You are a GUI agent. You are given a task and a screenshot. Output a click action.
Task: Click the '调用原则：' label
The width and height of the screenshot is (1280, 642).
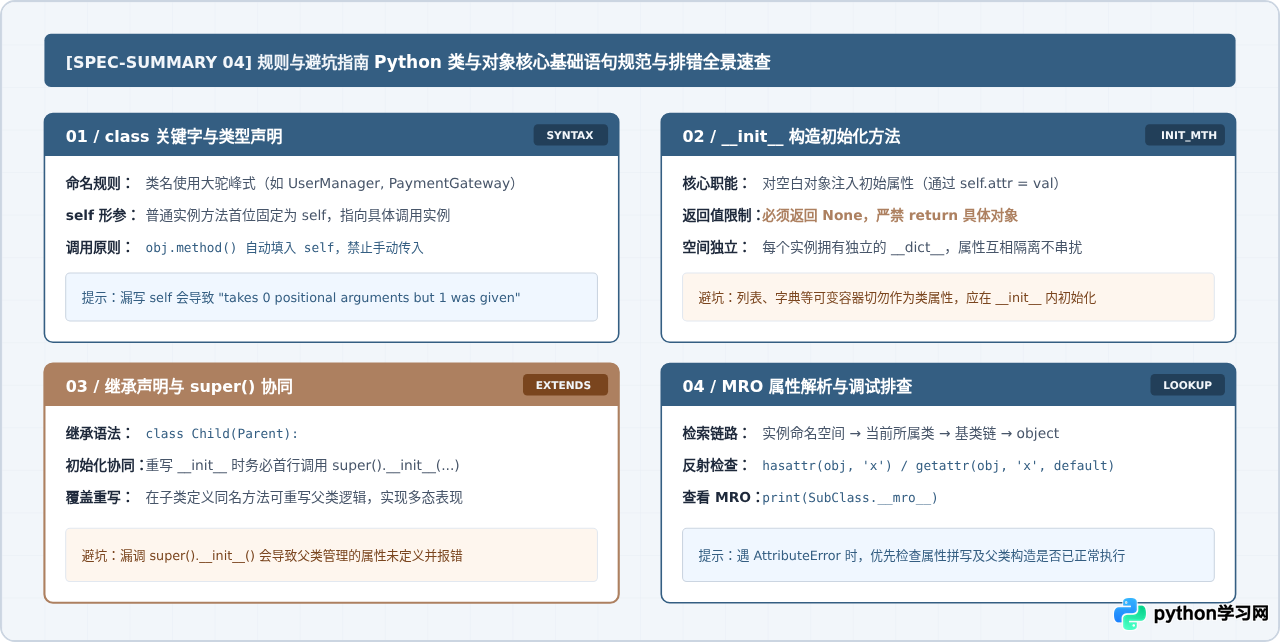pyautogui.click(x=100, y=247)
